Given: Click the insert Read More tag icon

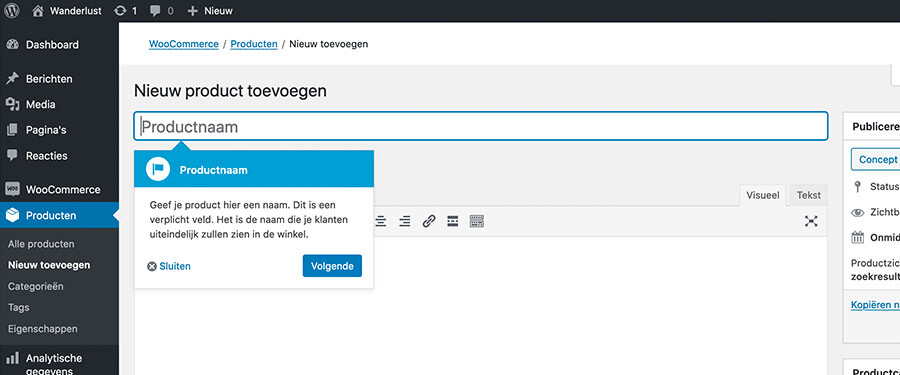Looking at the screenshot, I should 452,221.
